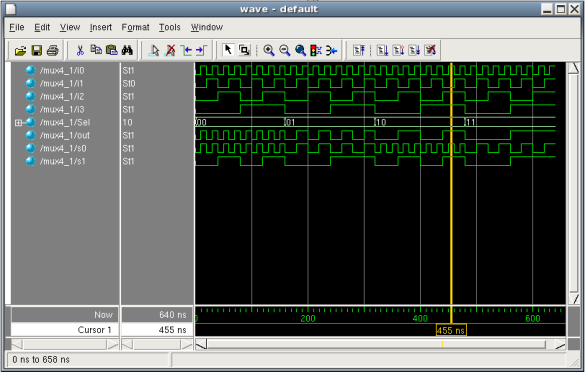Click the Open folder toolbar icon
This screenshot has width=585, height=372.
(20, 50)
